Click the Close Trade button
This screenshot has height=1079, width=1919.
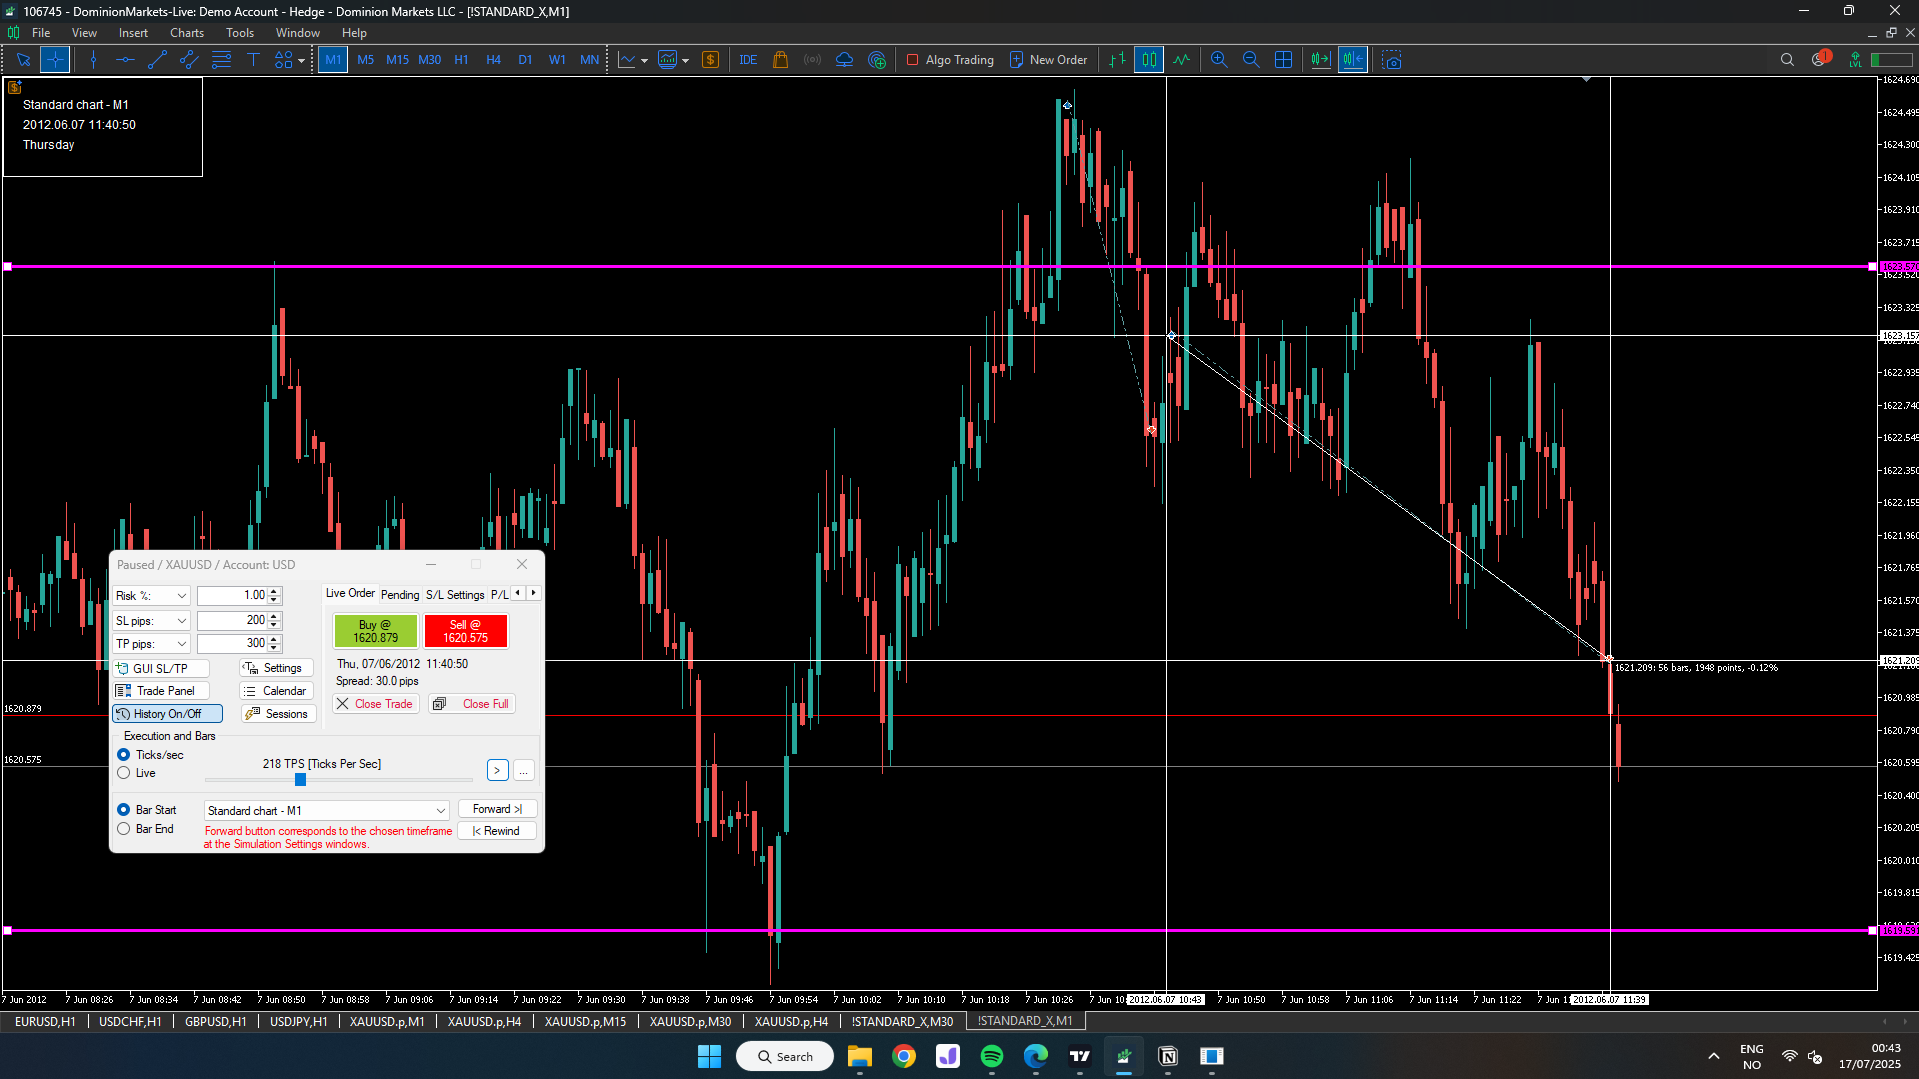tap(375, 704)
